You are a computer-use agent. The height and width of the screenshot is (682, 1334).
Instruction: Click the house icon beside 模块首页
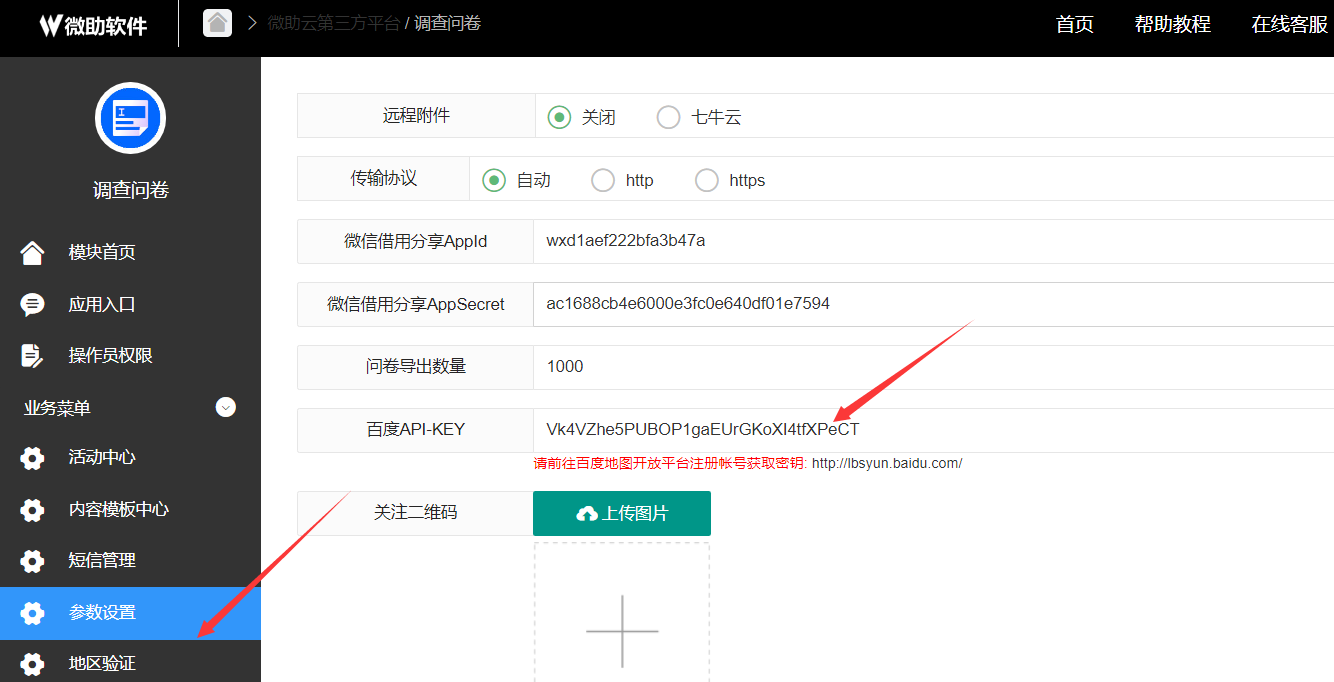coord(32,252)
